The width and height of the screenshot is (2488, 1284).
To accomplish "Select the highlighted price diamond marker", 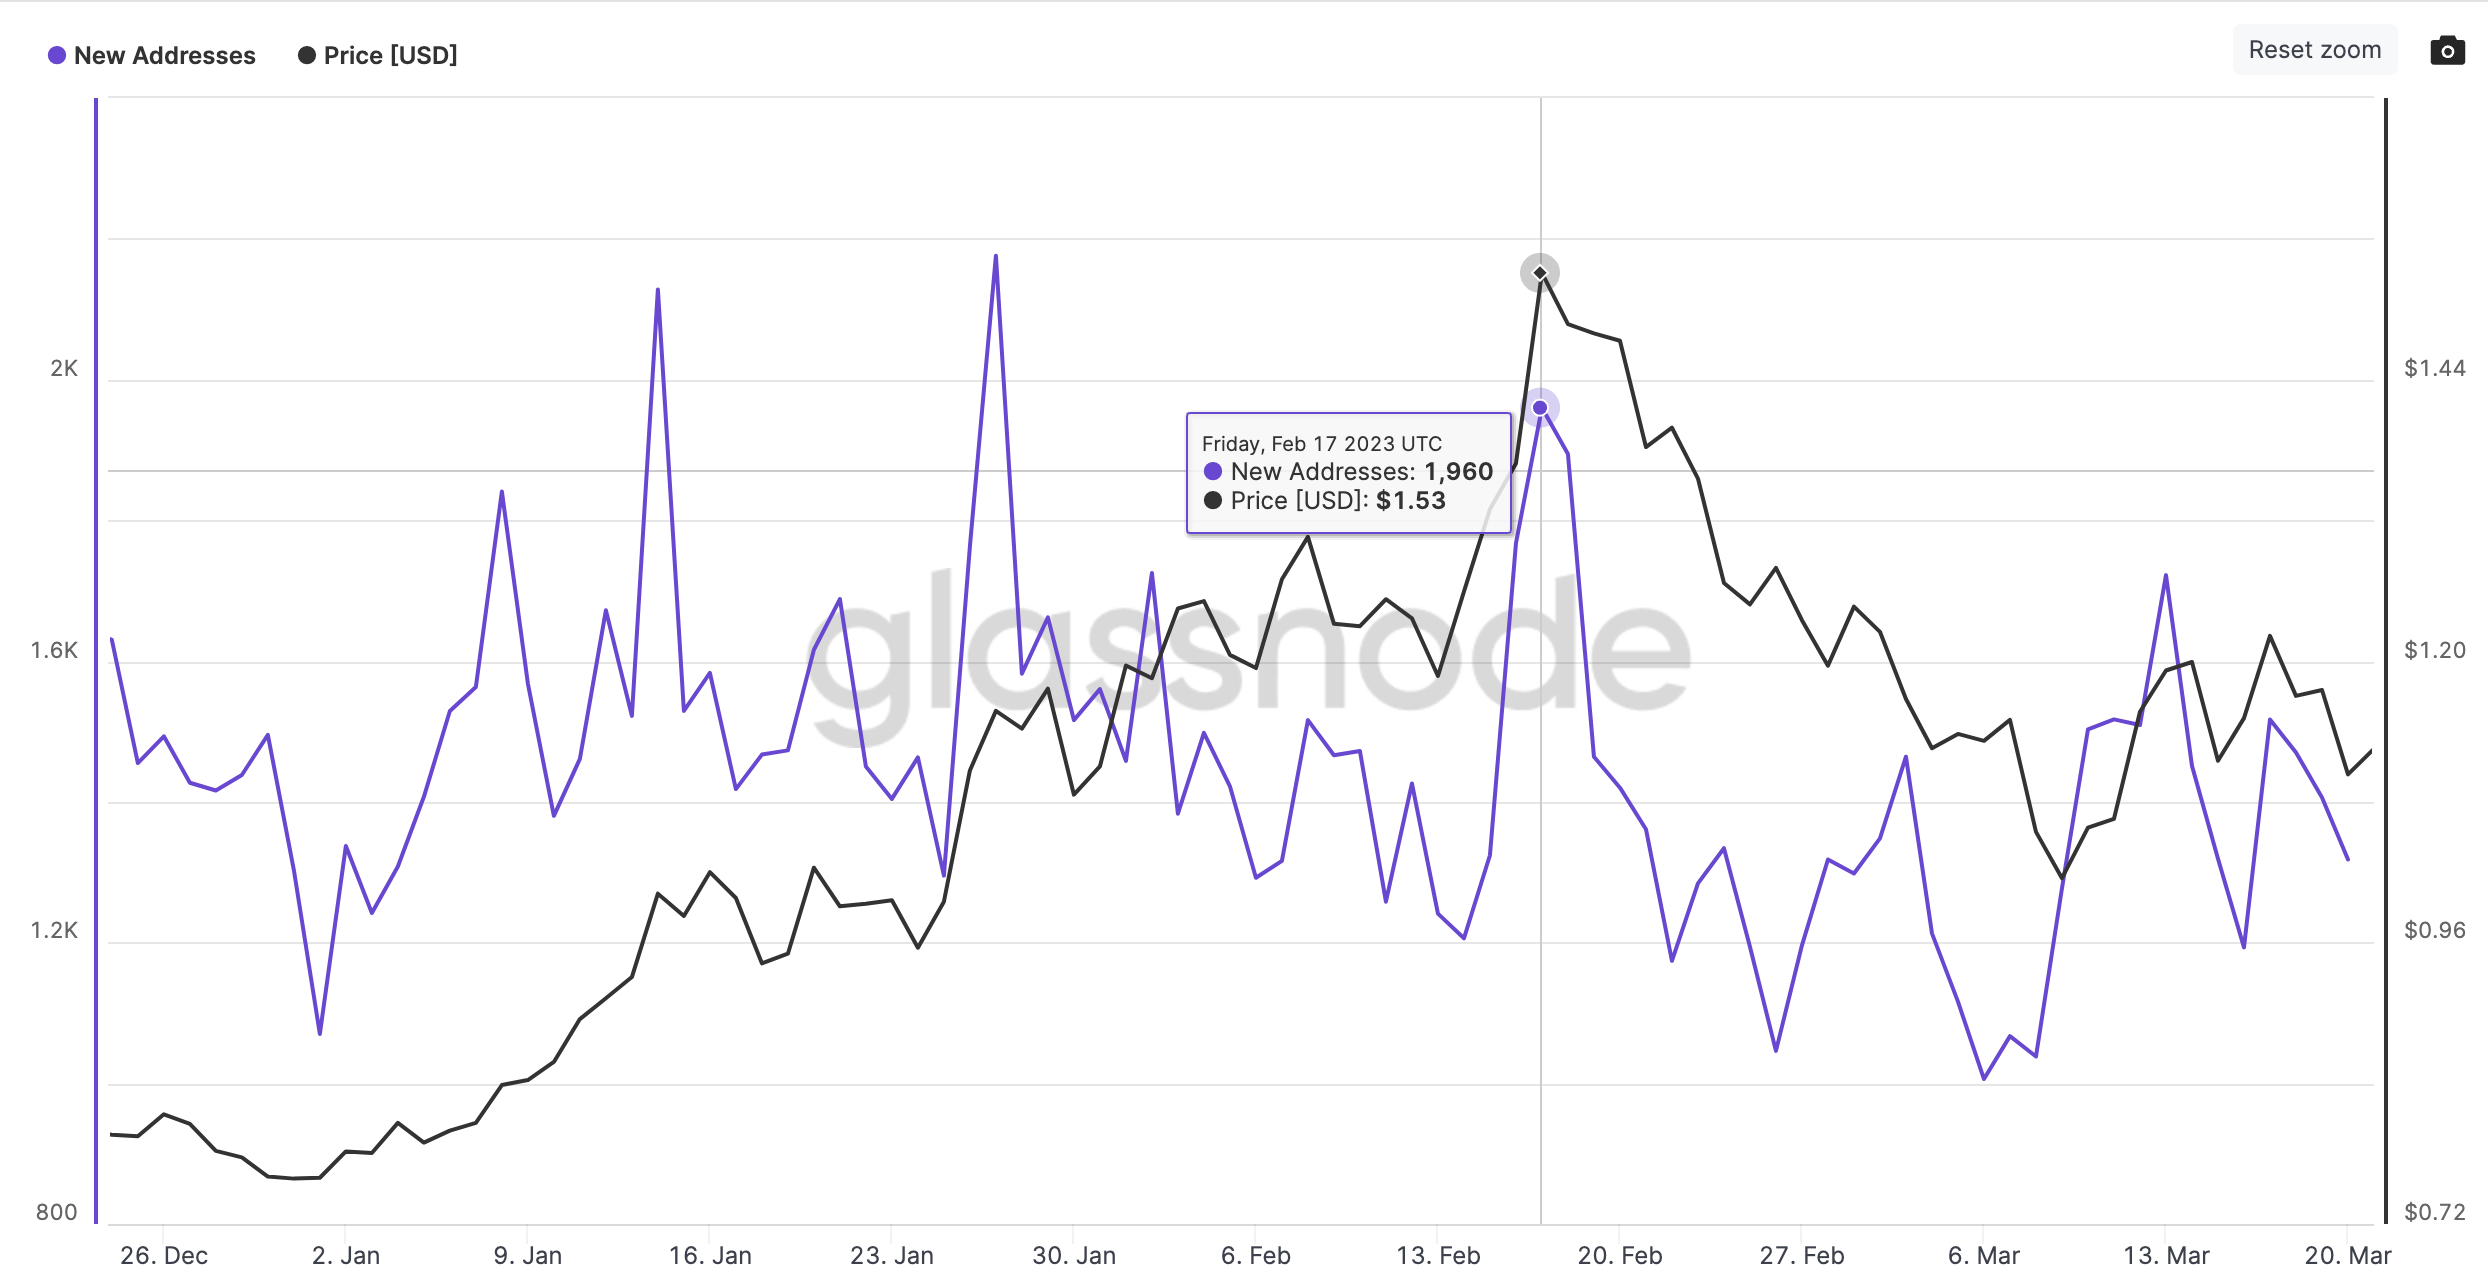I will click(1540, 271).
